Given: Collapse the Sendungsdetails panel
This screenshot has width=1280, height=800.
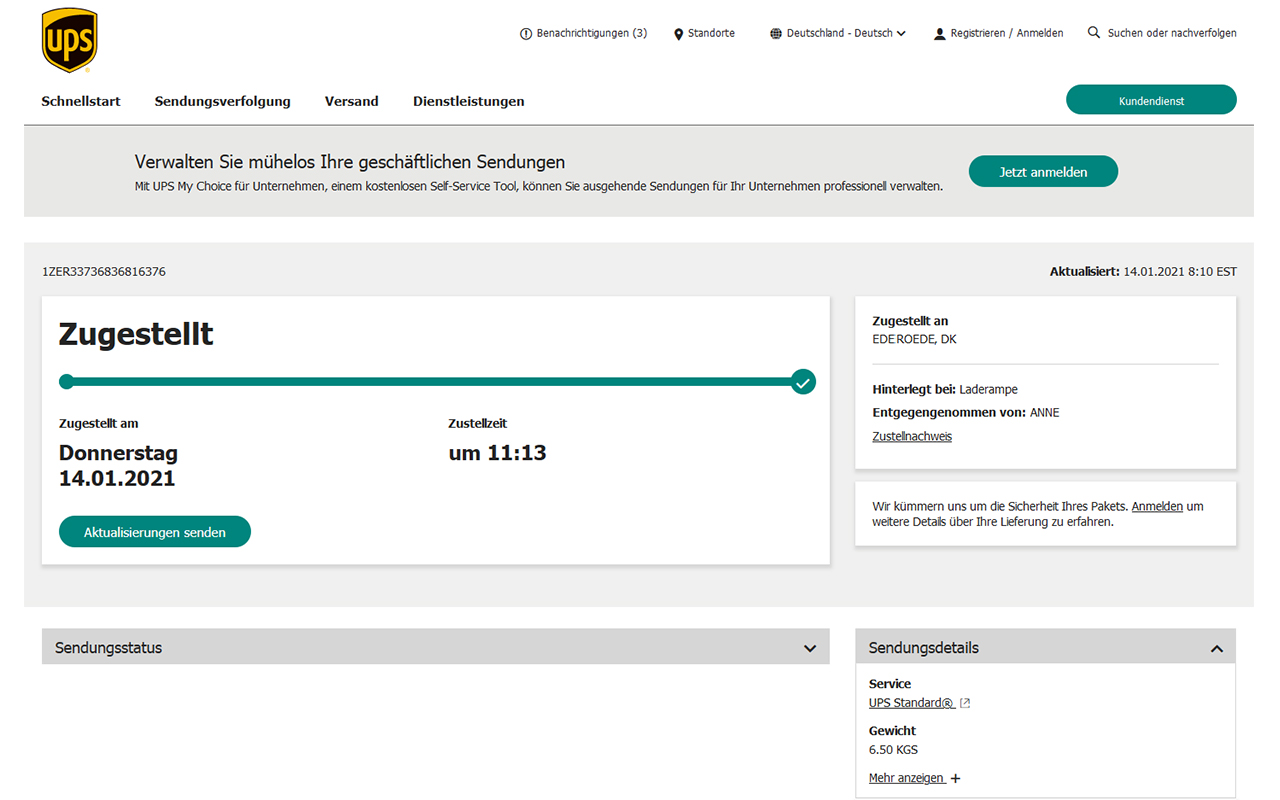Looking at the screenshot, I should click(1216, 648).
